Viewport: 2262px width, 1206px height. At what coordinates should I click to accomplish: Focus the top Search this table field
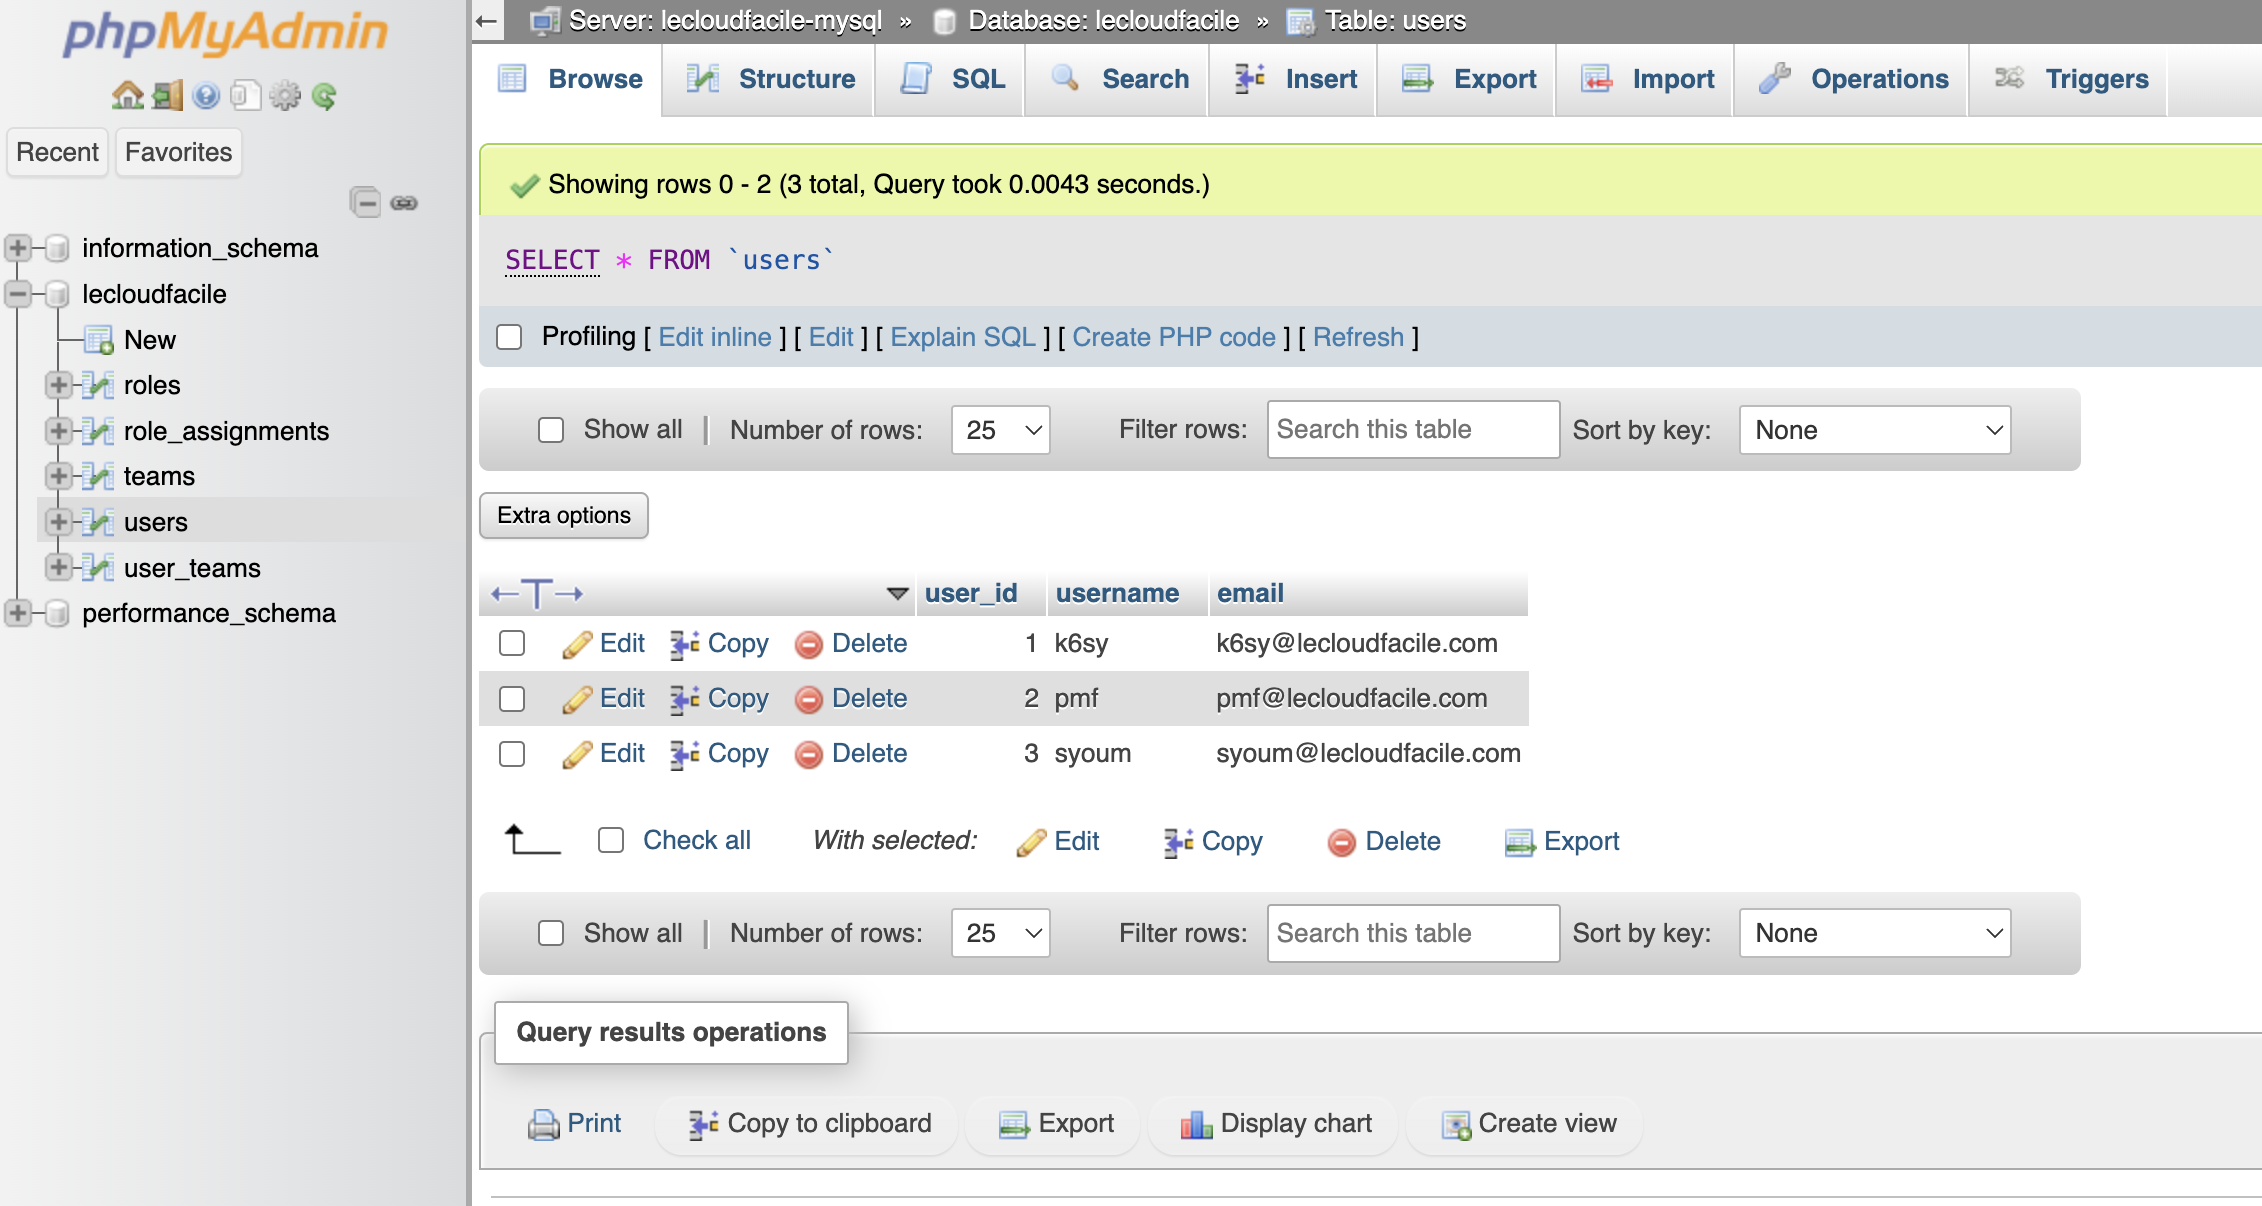pyautogui.click(x=1412, y=430)
